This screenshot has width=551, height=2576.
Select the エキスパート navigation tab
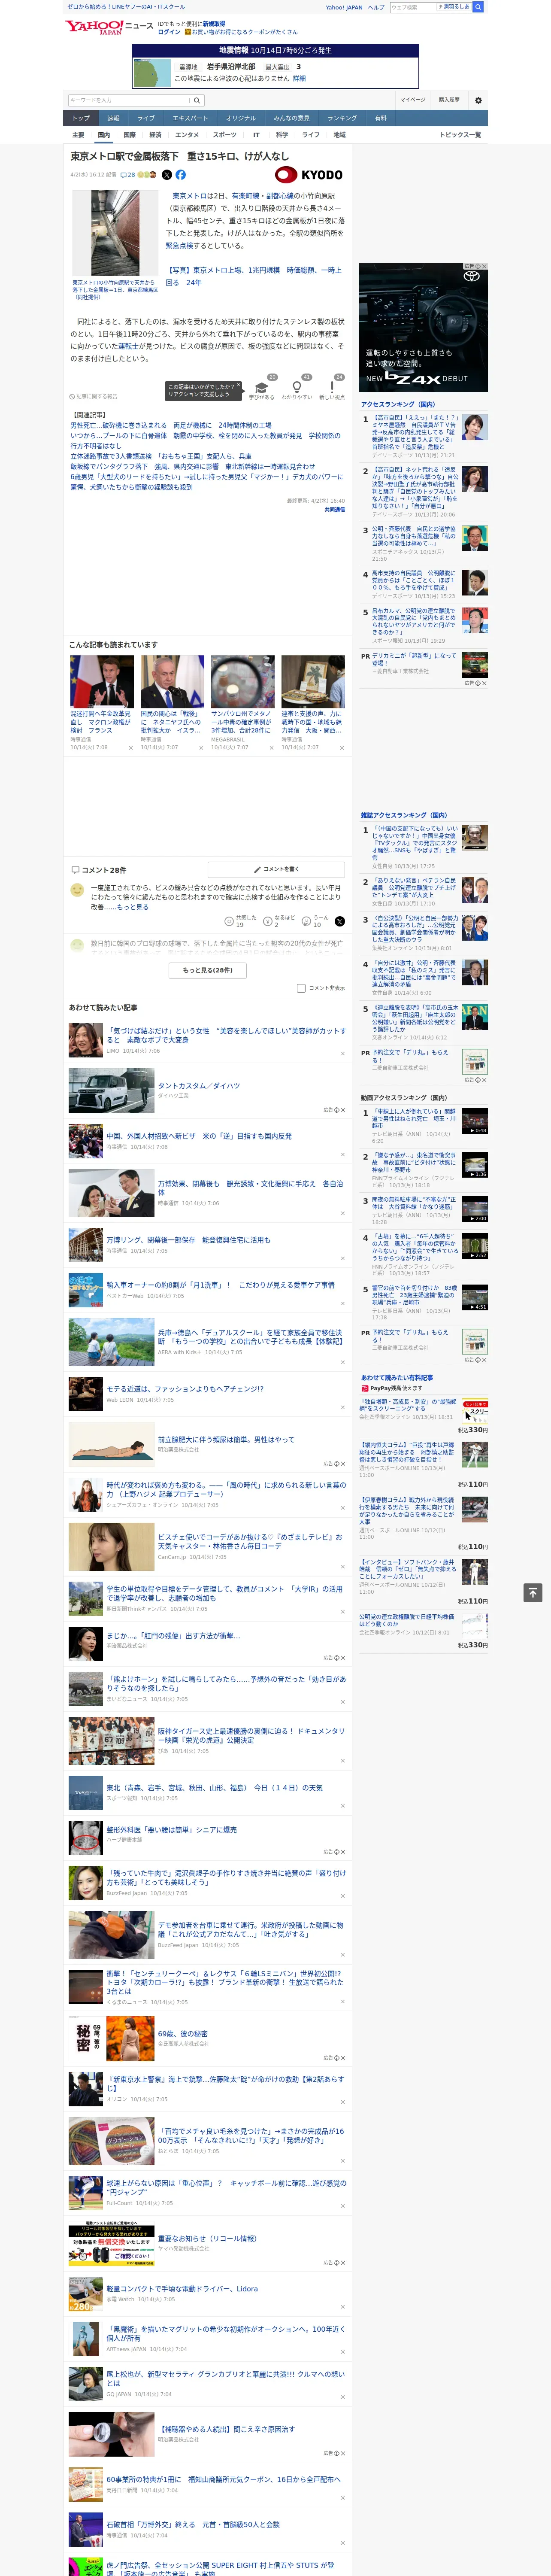(190, 118)
